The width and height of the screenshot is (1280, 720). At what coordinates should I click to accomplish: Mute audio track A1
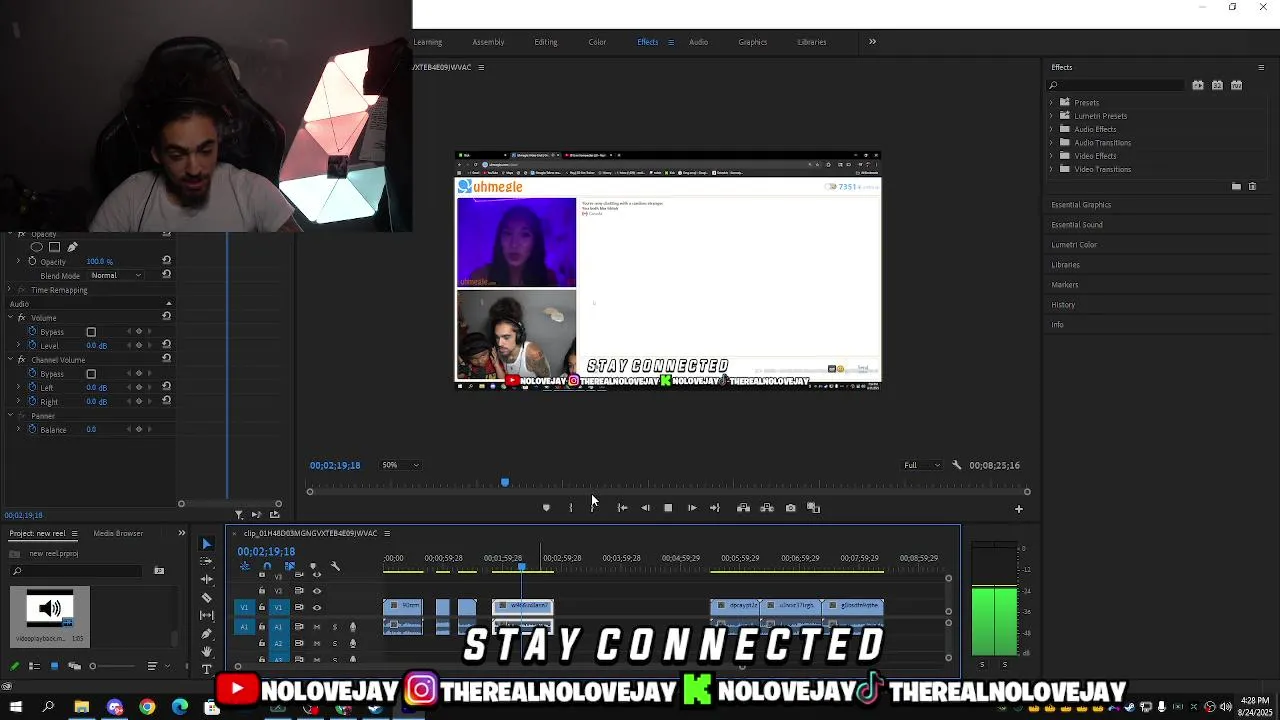pos(317,627)
